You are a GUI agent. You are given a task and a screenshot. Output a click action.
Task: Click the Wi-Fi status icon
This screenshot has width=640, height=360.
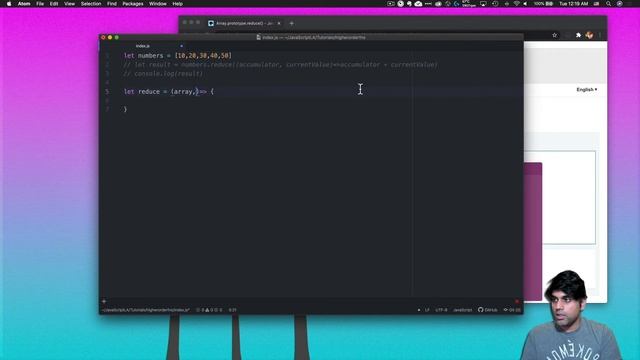point(516,4)
